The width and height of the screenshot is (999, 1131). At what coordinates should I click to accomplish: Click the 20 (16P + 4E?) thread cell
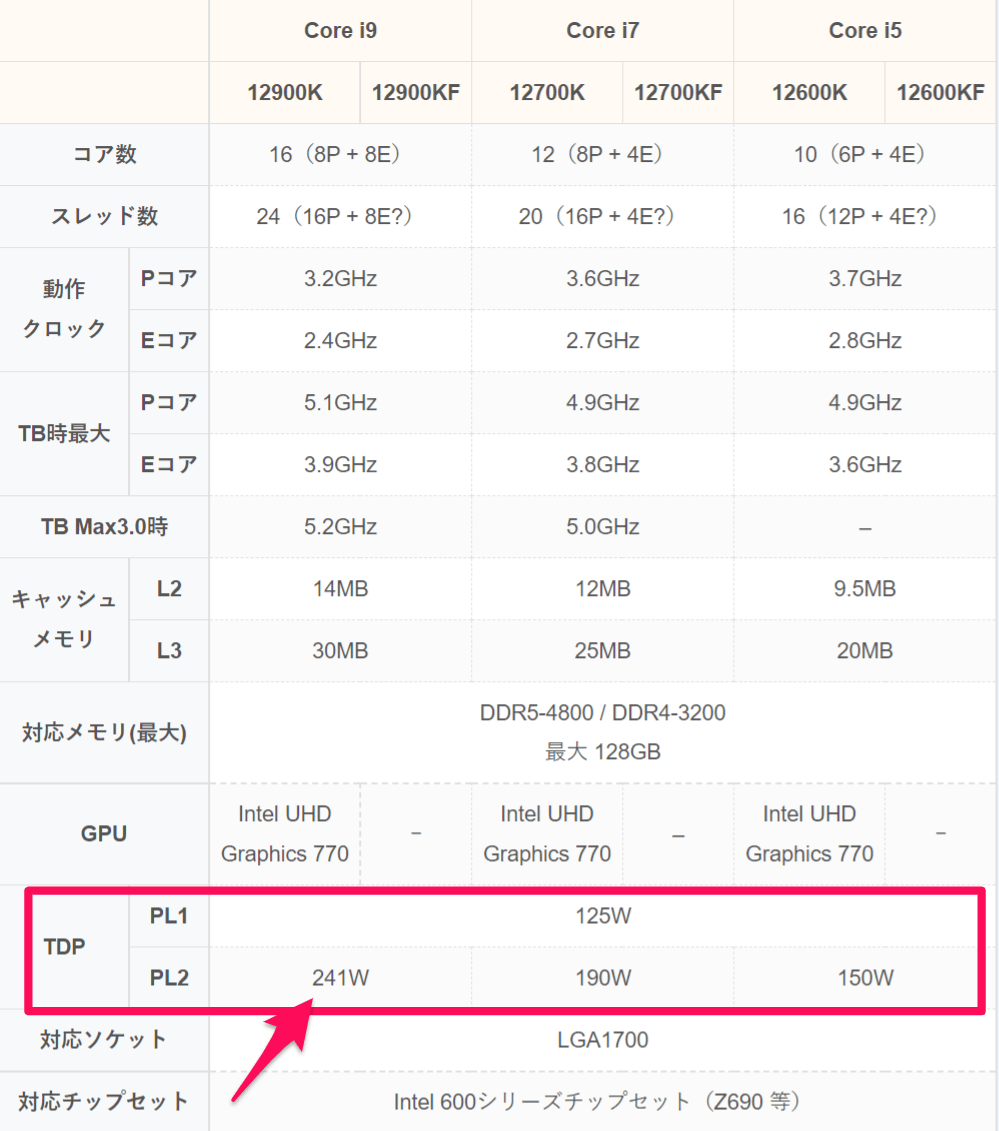602,216
